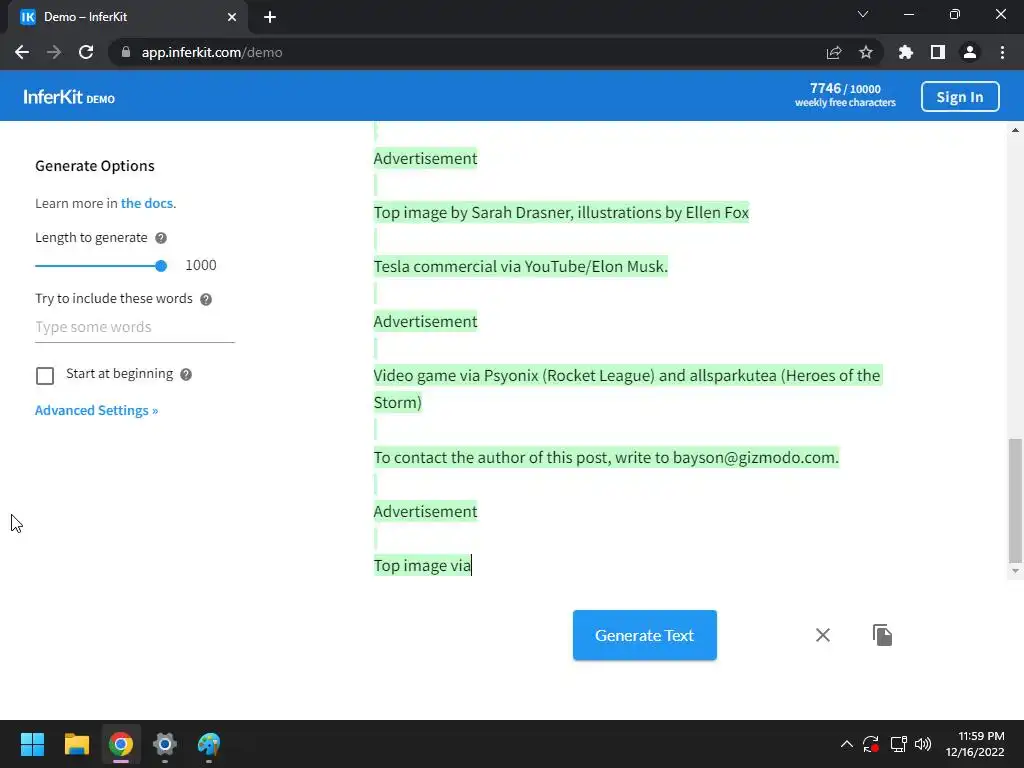
Task: Show hidden tray icons chevron
Action: point(846,744)
